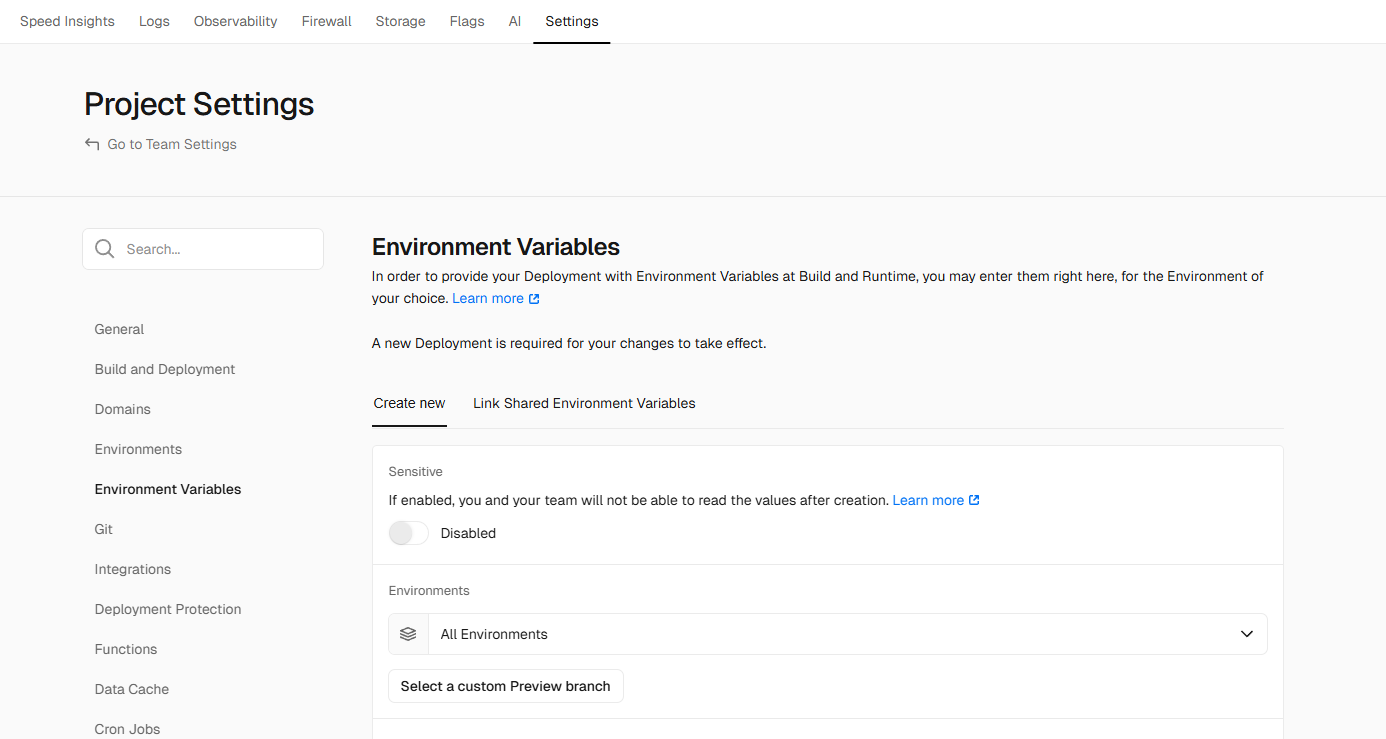This screenshot has width=1386, height=739.
Task: Click the search magnifier icon
Action: 104,249
